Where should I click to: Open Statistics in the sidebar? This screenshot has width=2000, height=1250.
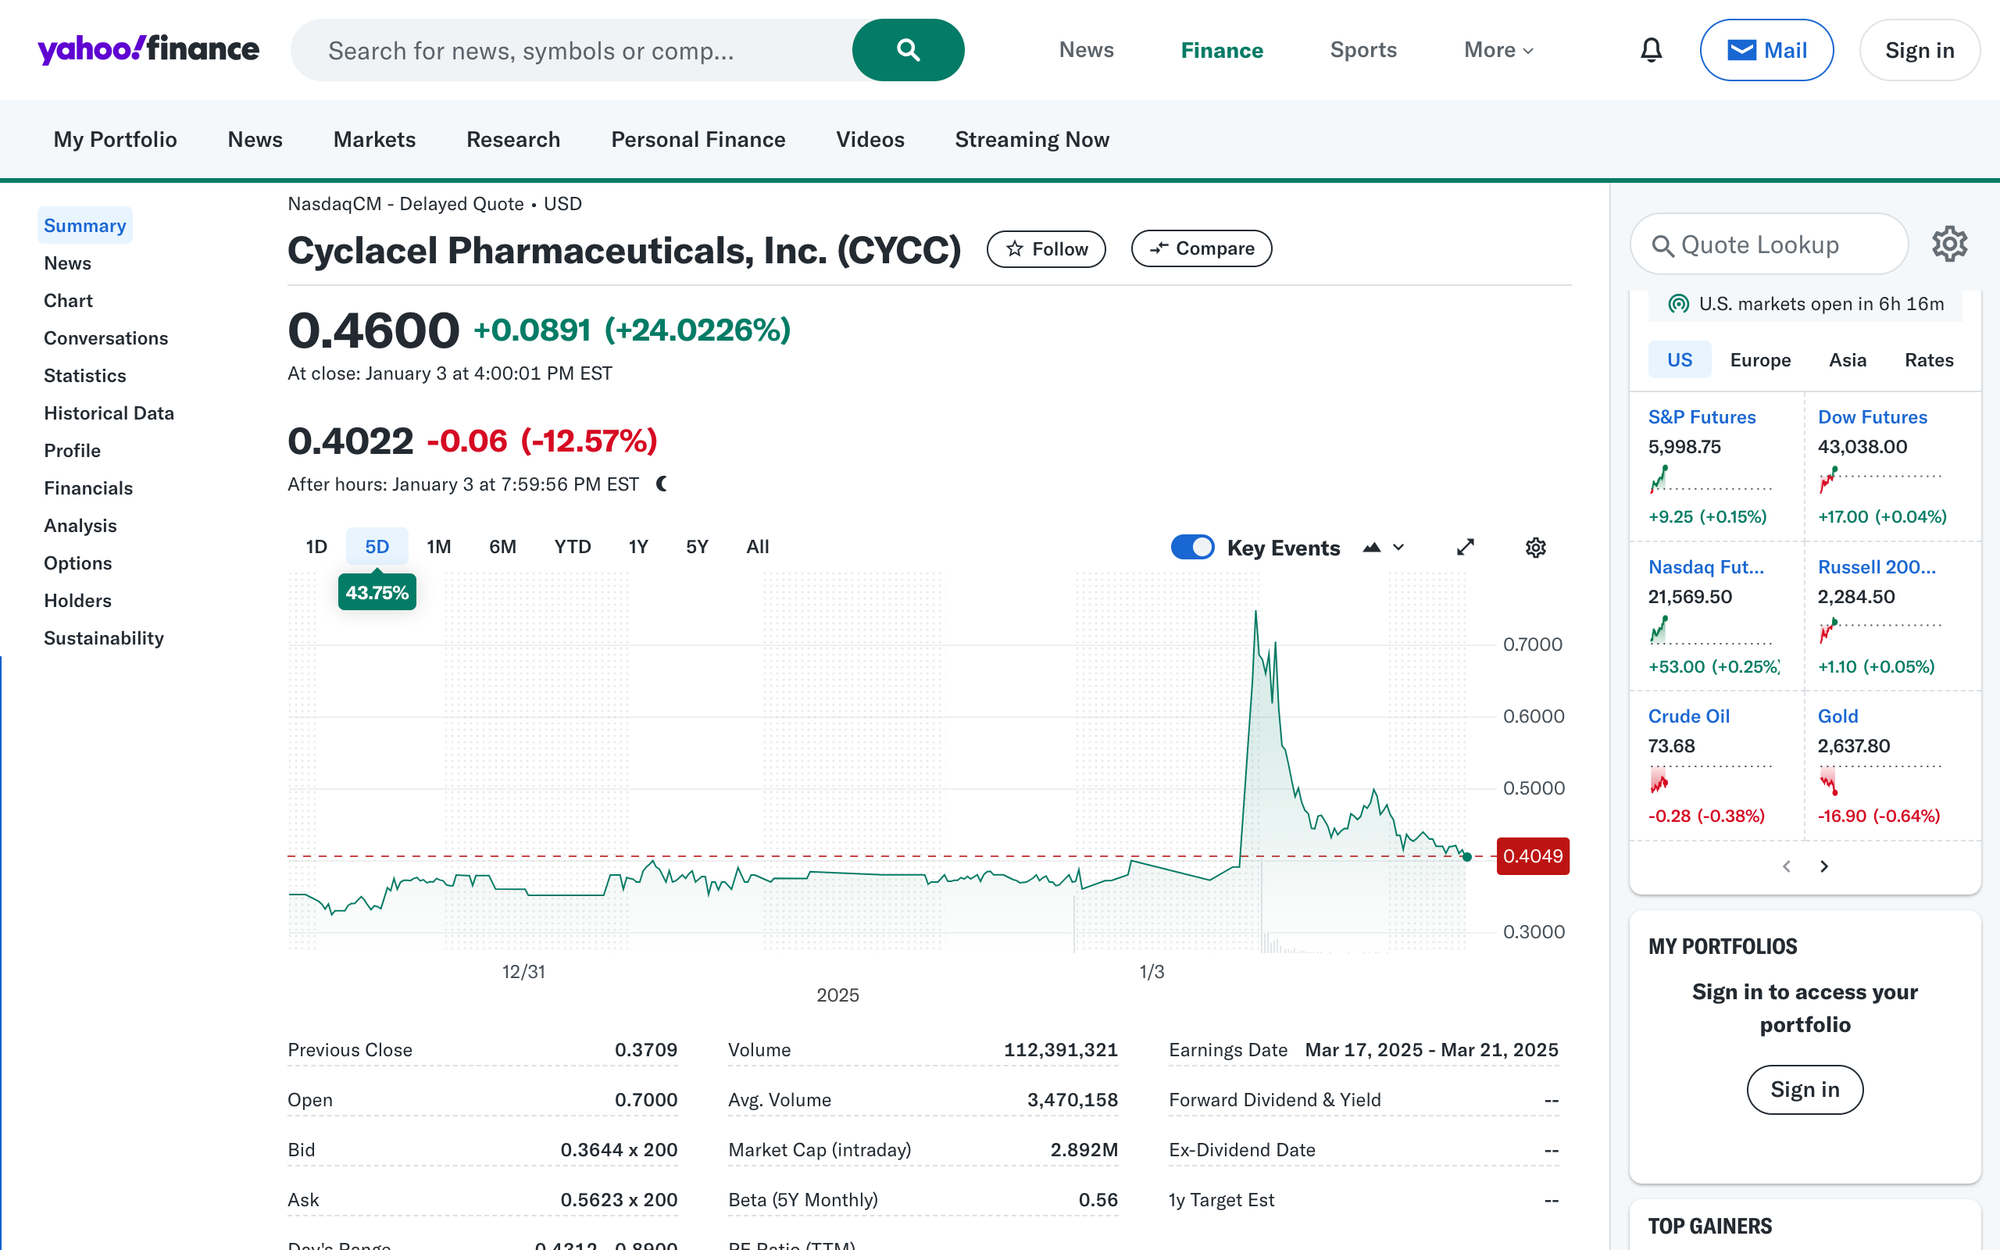tap(85, 376)
